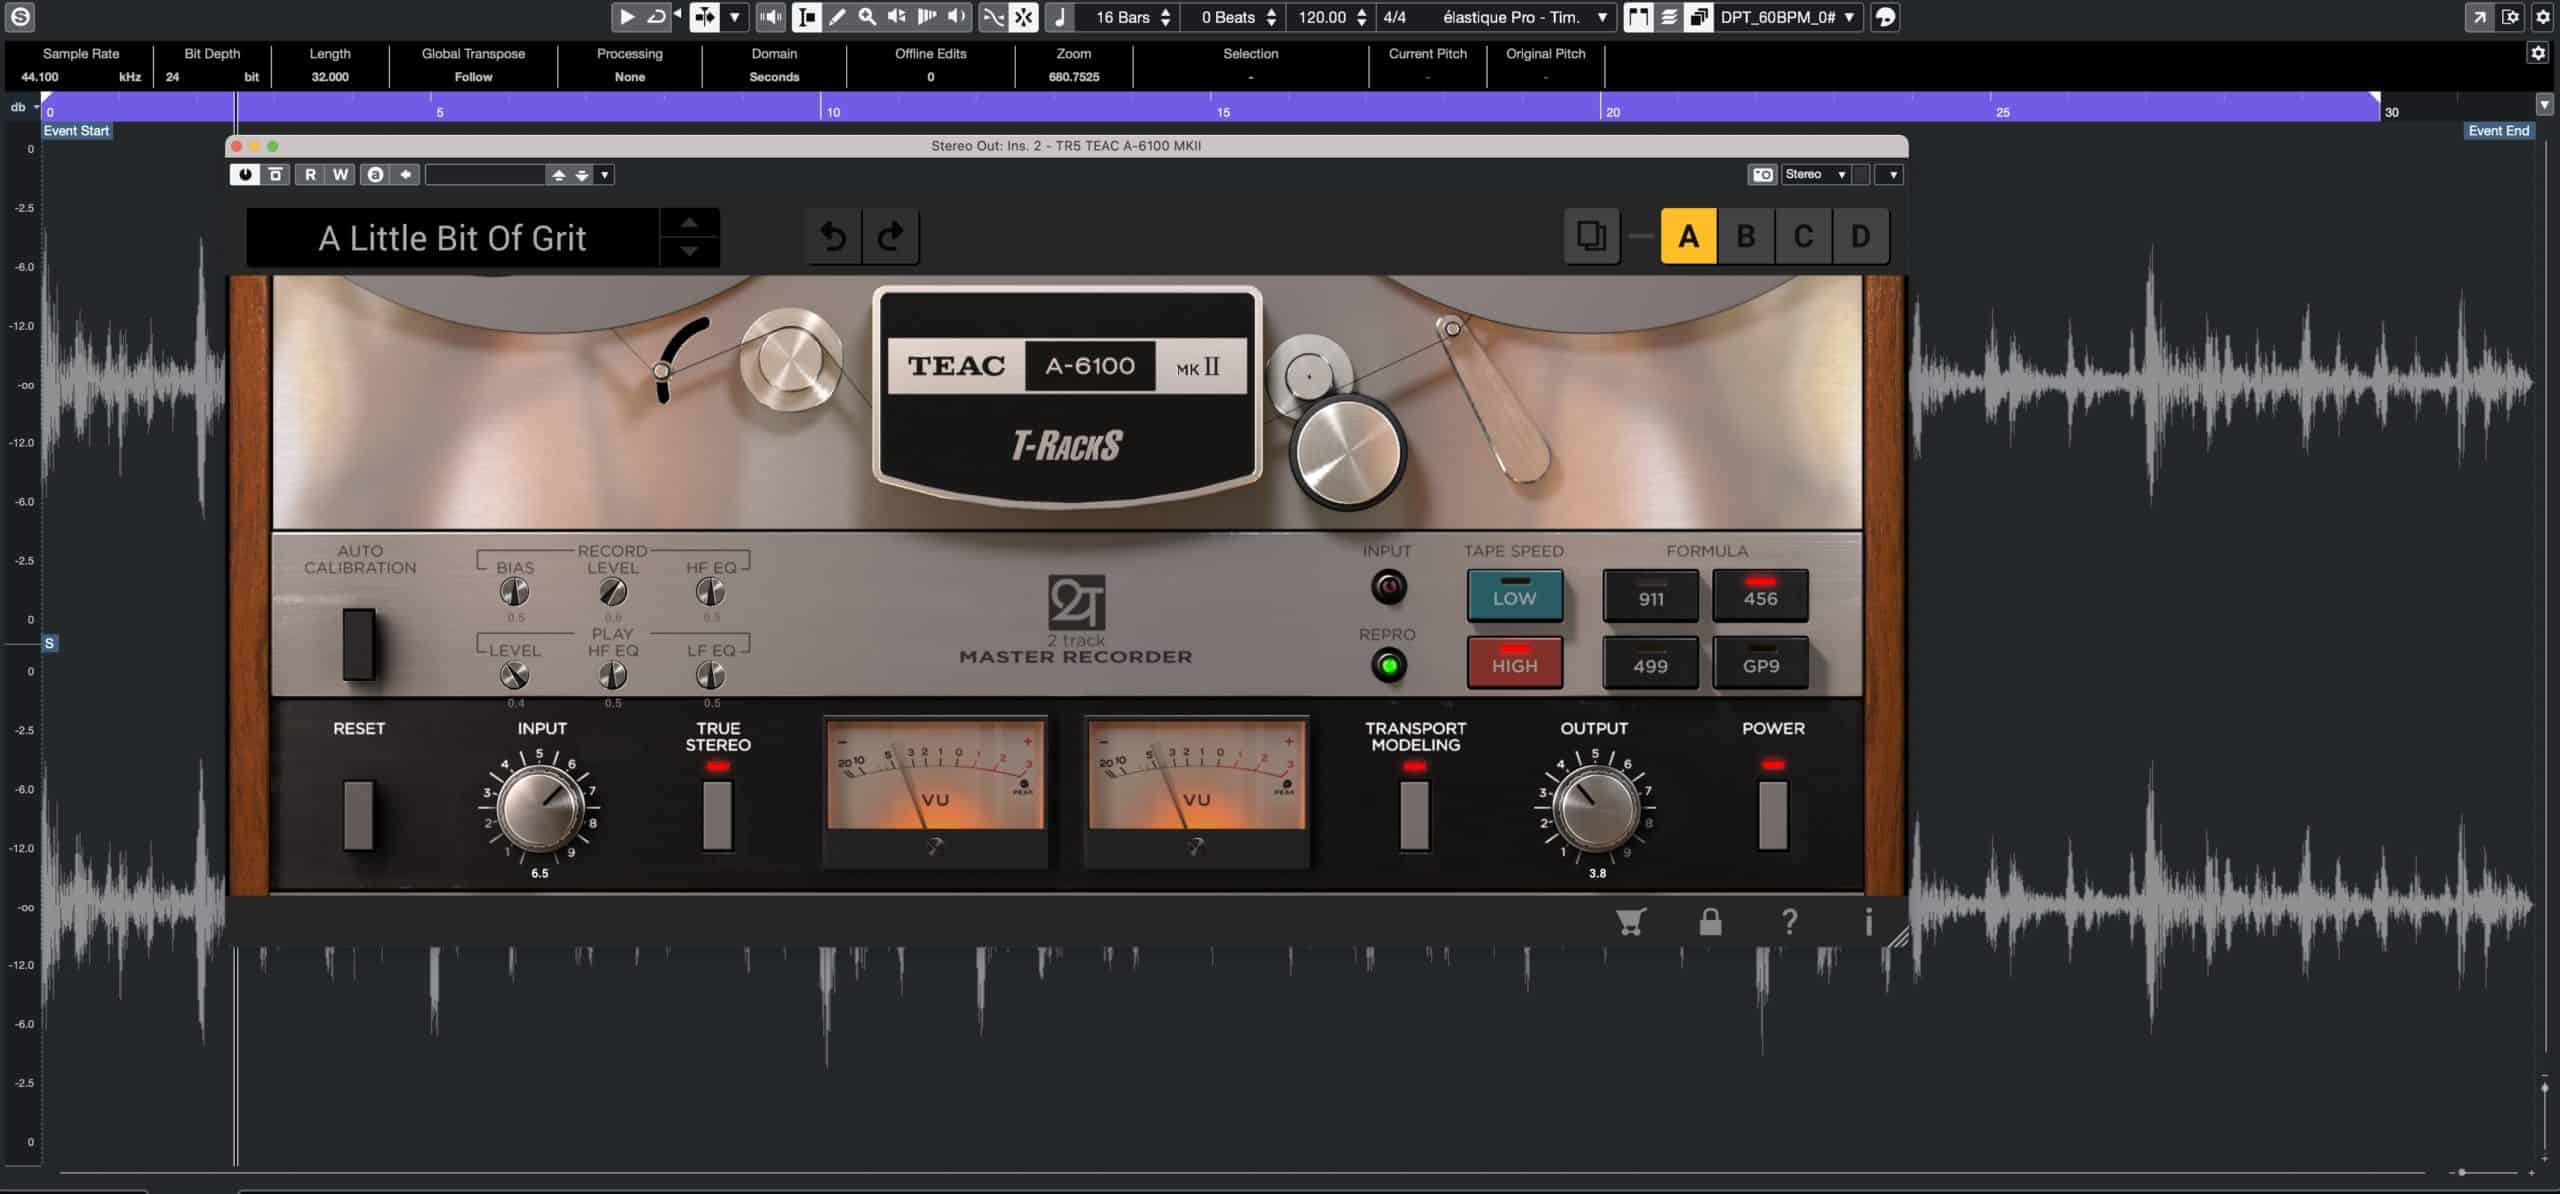Click the large INPUT knob

click(540, 808)
